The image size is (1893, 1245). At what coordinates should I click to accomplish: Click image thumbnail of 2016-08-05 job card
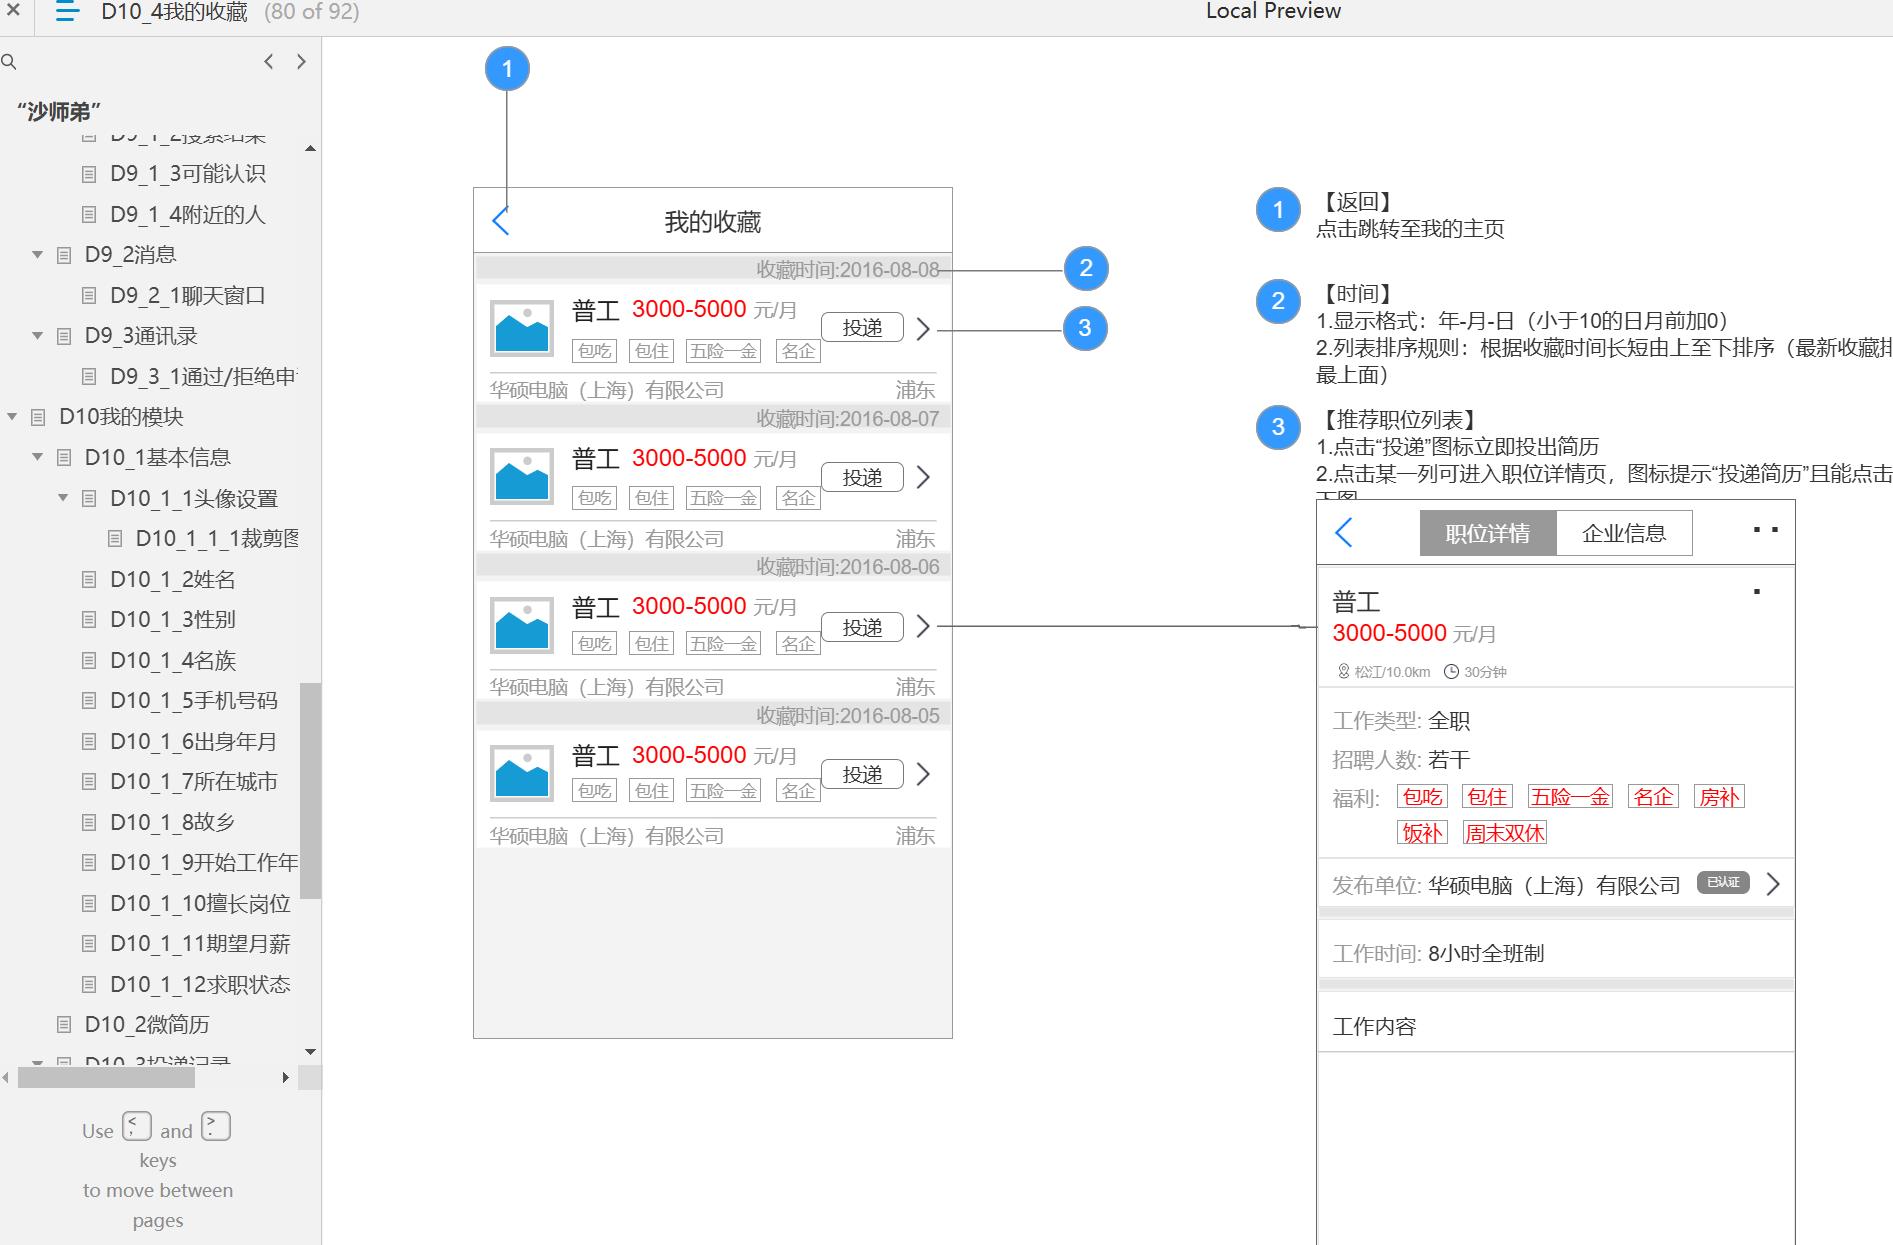(522, 773)
